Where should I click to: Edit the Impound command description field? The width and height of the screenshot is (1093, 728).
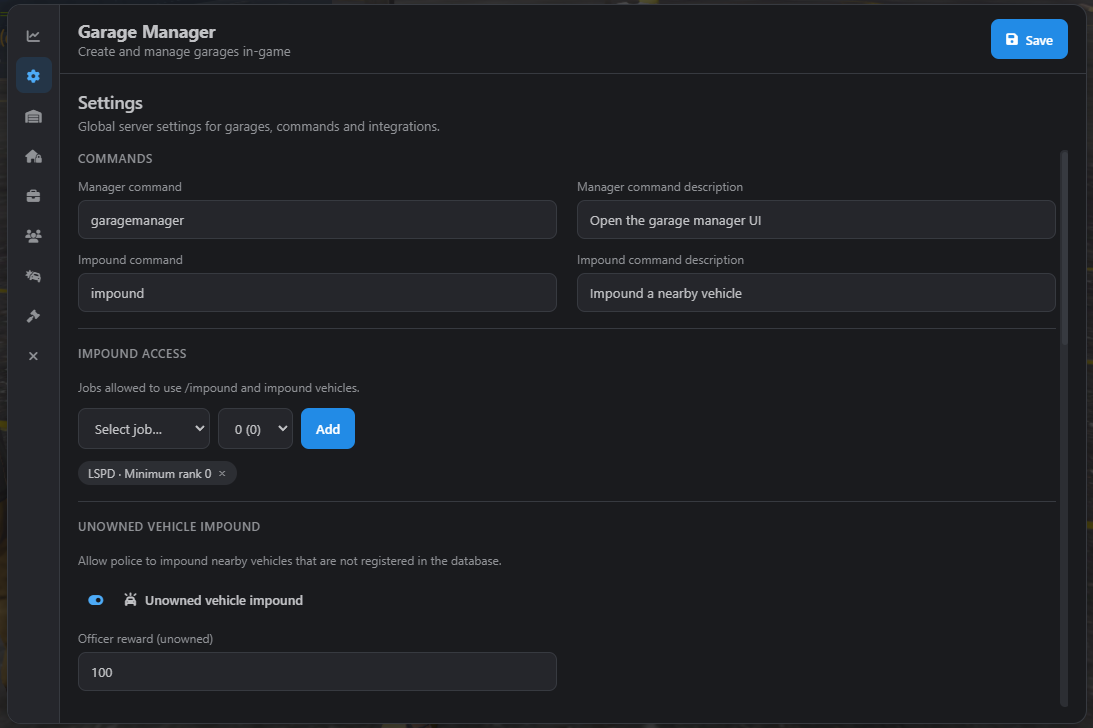tap(816, 293)
